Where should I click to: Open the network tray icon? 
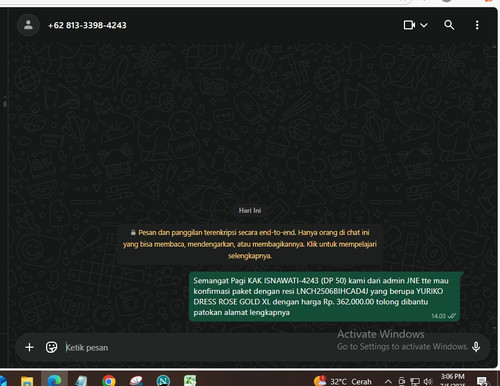pyautogui.click(x=415, y=381)
